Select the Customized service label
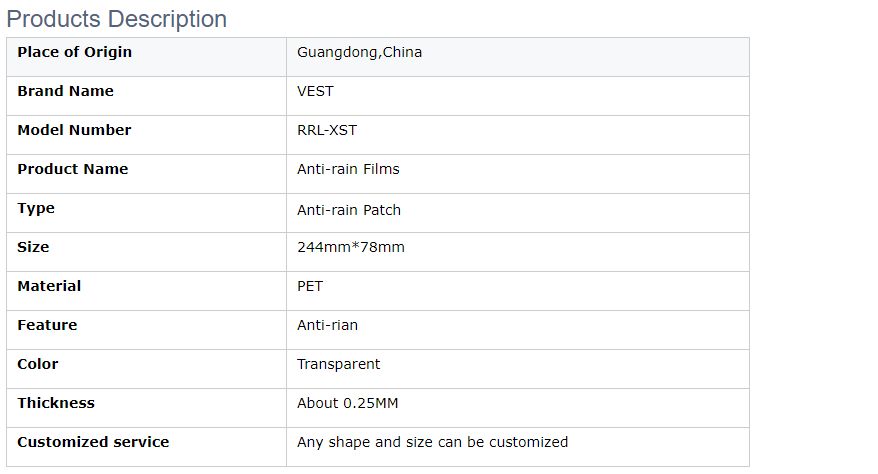Screen dimensions: 878x474 tap(93, 442)
